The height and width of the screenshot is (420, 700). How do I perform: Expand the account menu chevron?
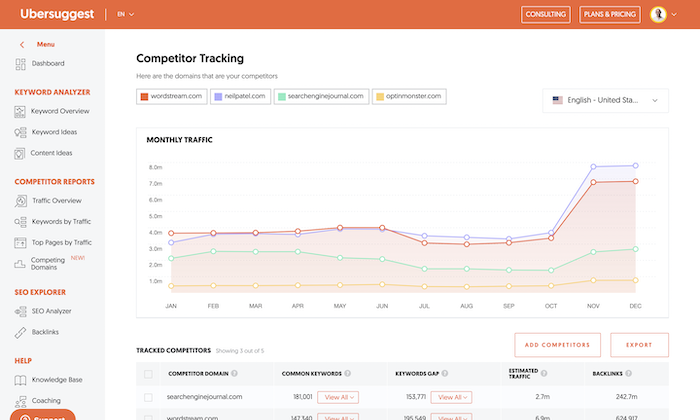click(x=674, y=15)
